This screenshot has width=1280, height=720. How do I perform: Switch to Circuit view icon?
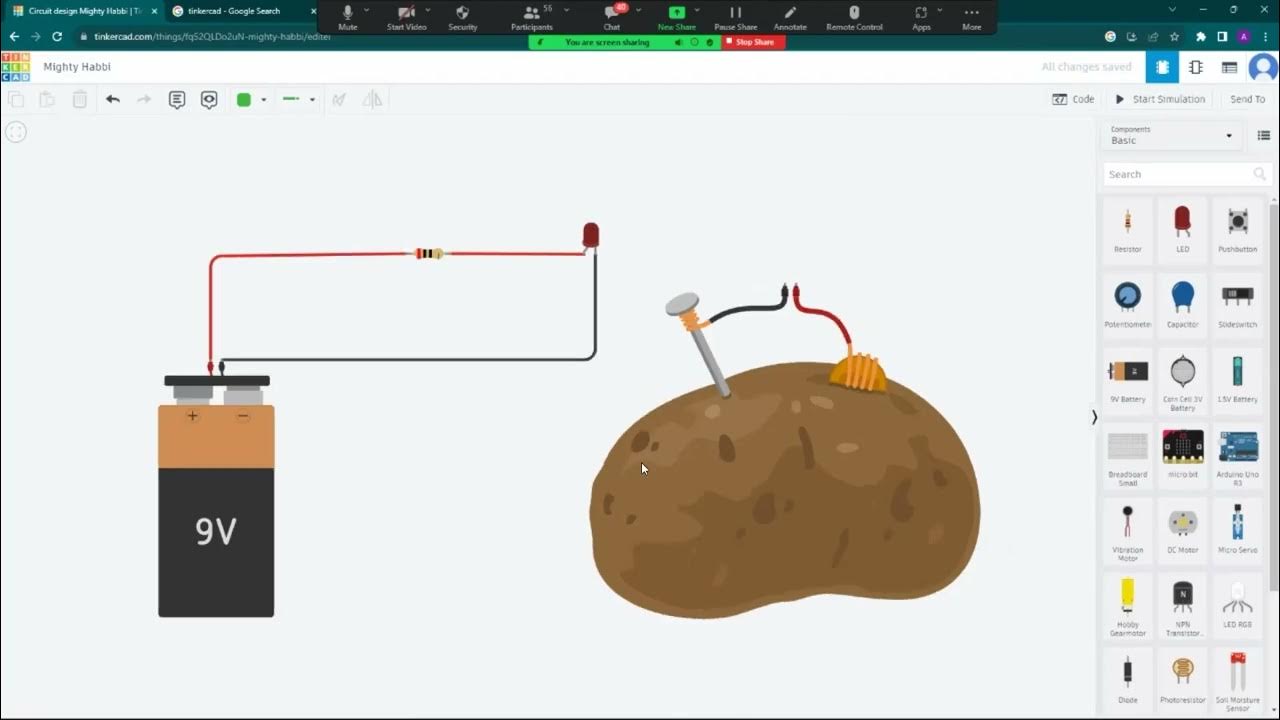(x=1162, y=67)
